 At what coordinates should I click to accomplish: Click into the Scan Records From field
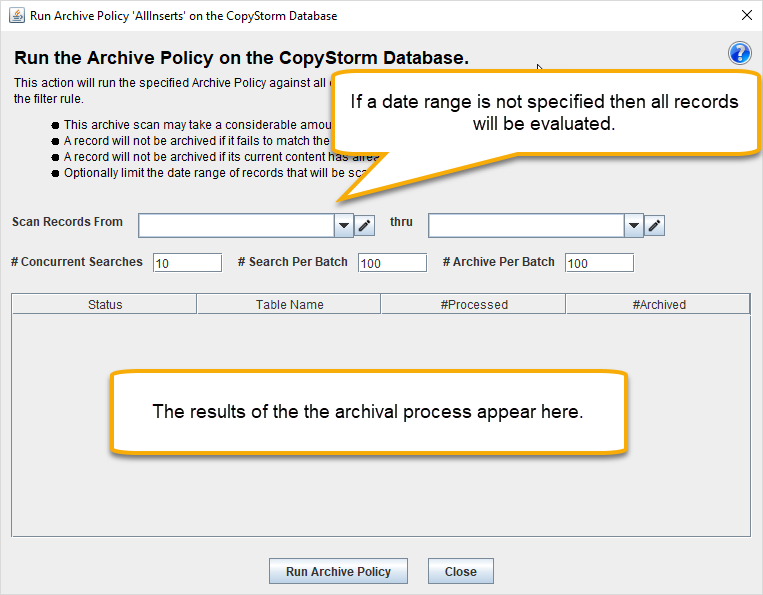[236, 226]
